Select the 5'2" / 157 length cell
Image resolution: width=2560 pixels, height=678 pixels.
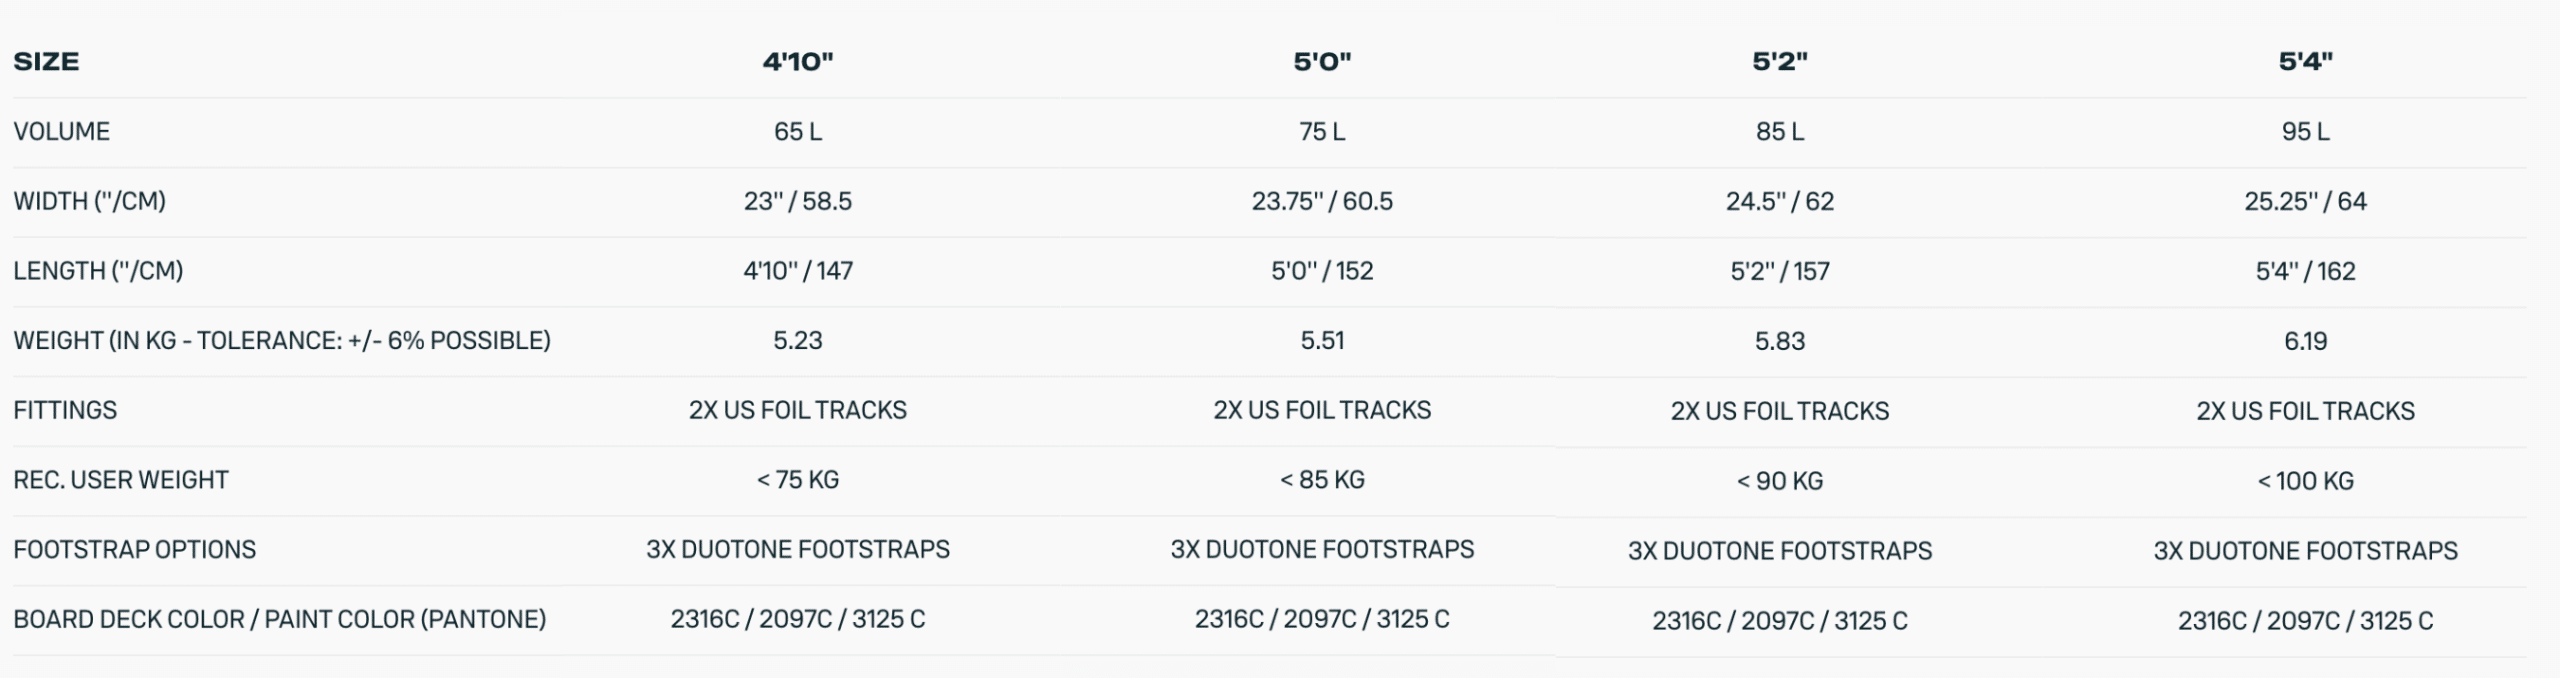click(1780, 271)
